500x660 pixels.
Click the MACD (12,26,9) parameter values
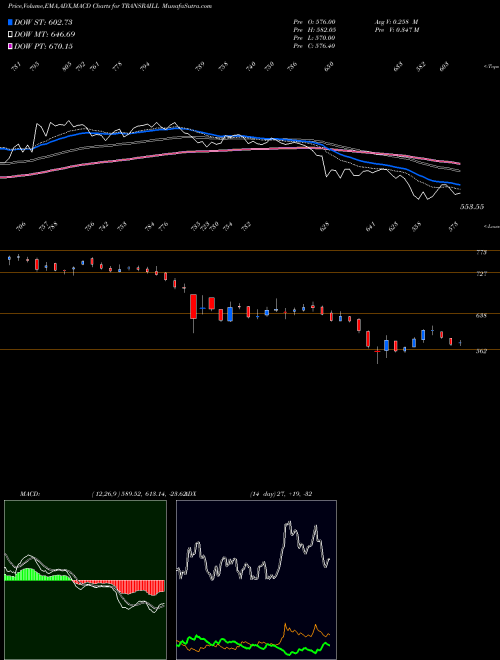click(x=137, y=494)
